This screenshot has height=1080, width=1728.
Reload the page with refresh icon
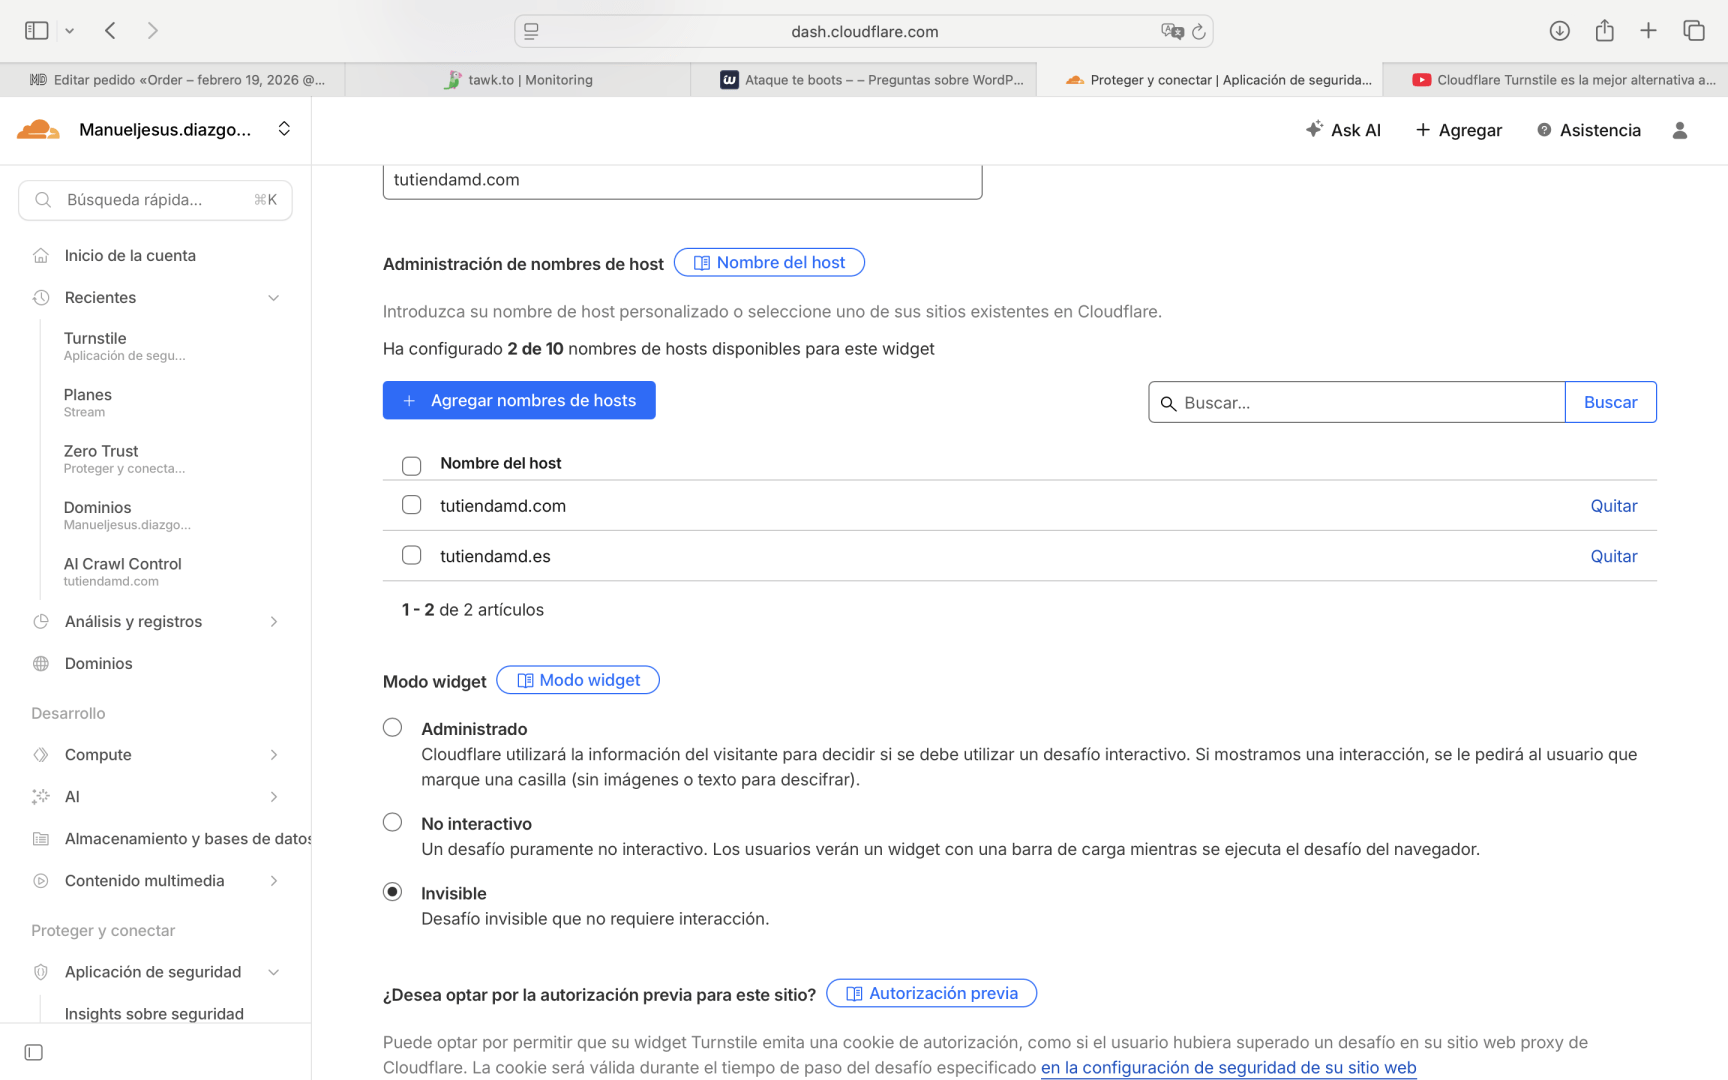tap(1198, 32)
